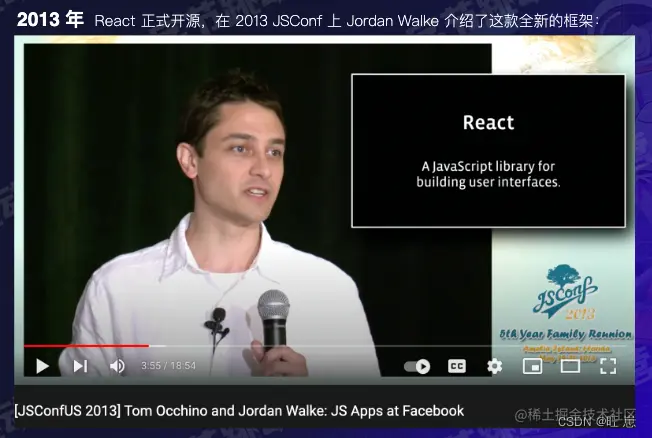Image resolution: width=652 pixels, height=438 pixels.
Task: Turn on closed captions
Action: [457, 366]
